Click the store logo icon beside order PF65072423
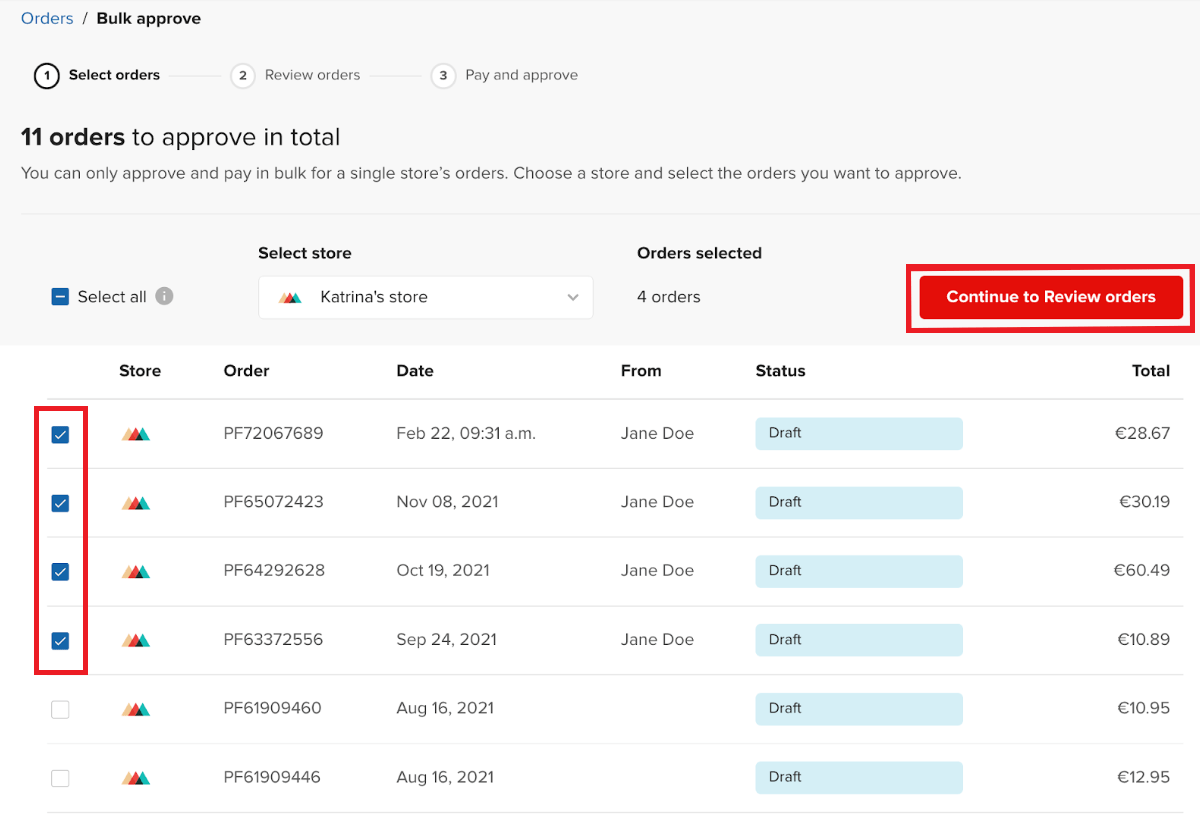1200x826 pixels. click(136, 502)
